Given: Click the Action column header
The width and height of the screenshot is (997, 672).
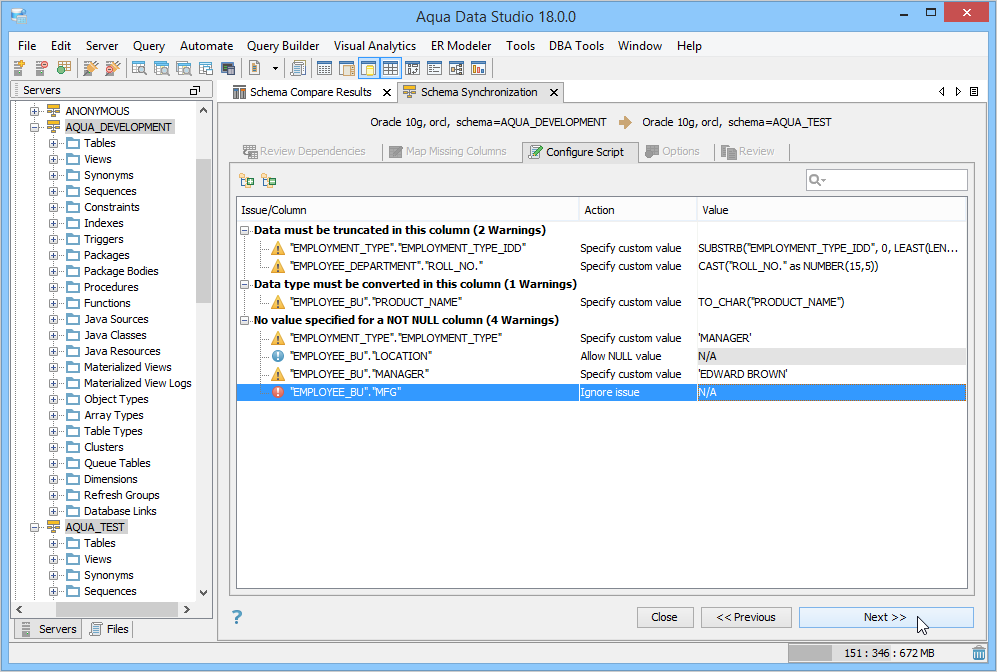Looking at the screenshot, I should (638, 210).
